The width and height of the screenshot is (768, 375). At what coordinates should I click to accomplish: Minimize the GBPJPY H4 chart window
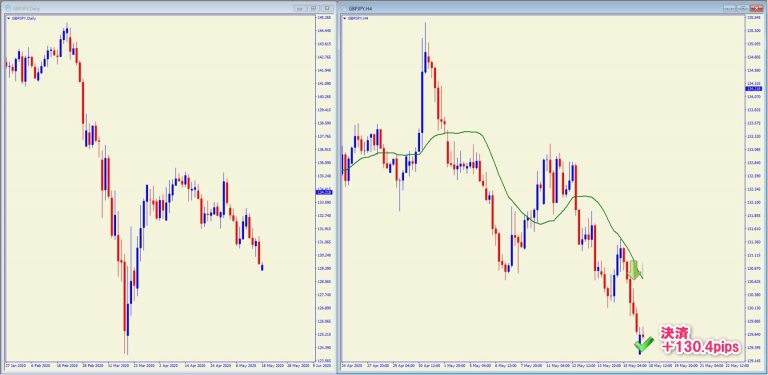(x=730, y=8)
